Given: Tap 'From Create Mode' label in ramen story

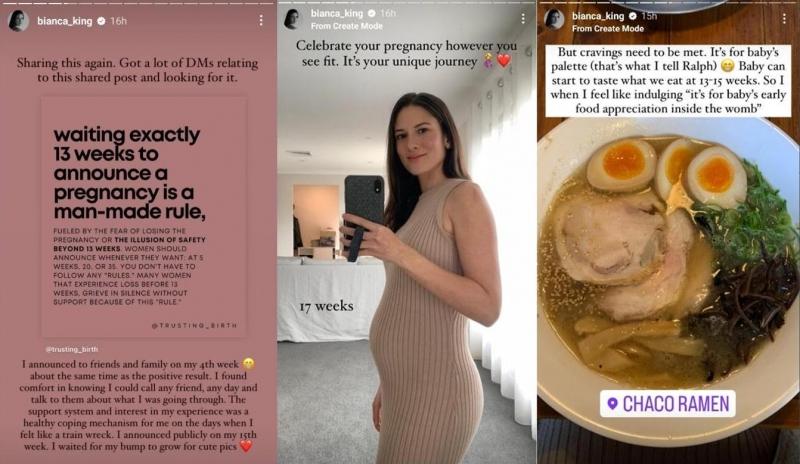Looking at the screenshot, I should (x=608, y=29).
